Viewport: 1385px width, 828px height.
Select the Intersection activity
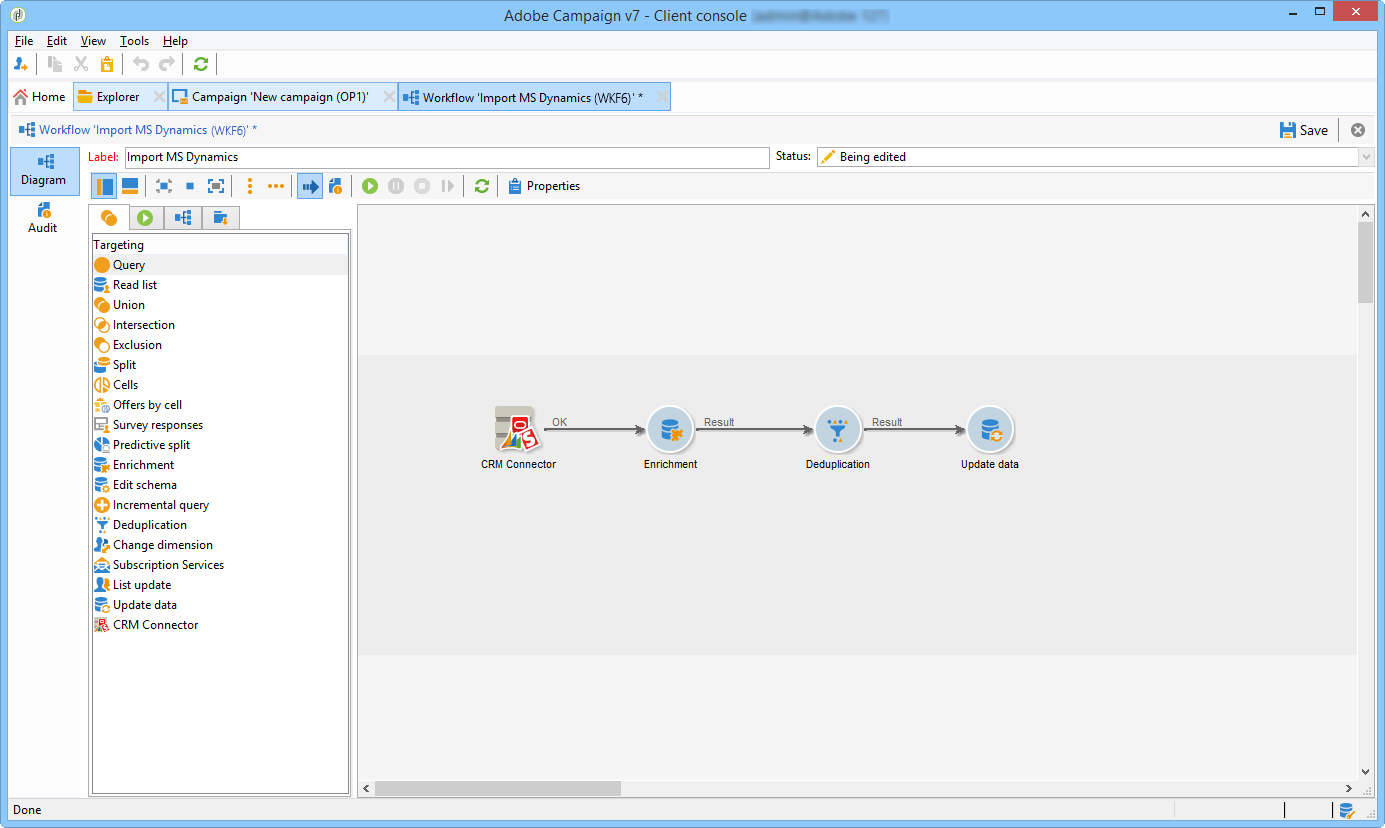220,325
